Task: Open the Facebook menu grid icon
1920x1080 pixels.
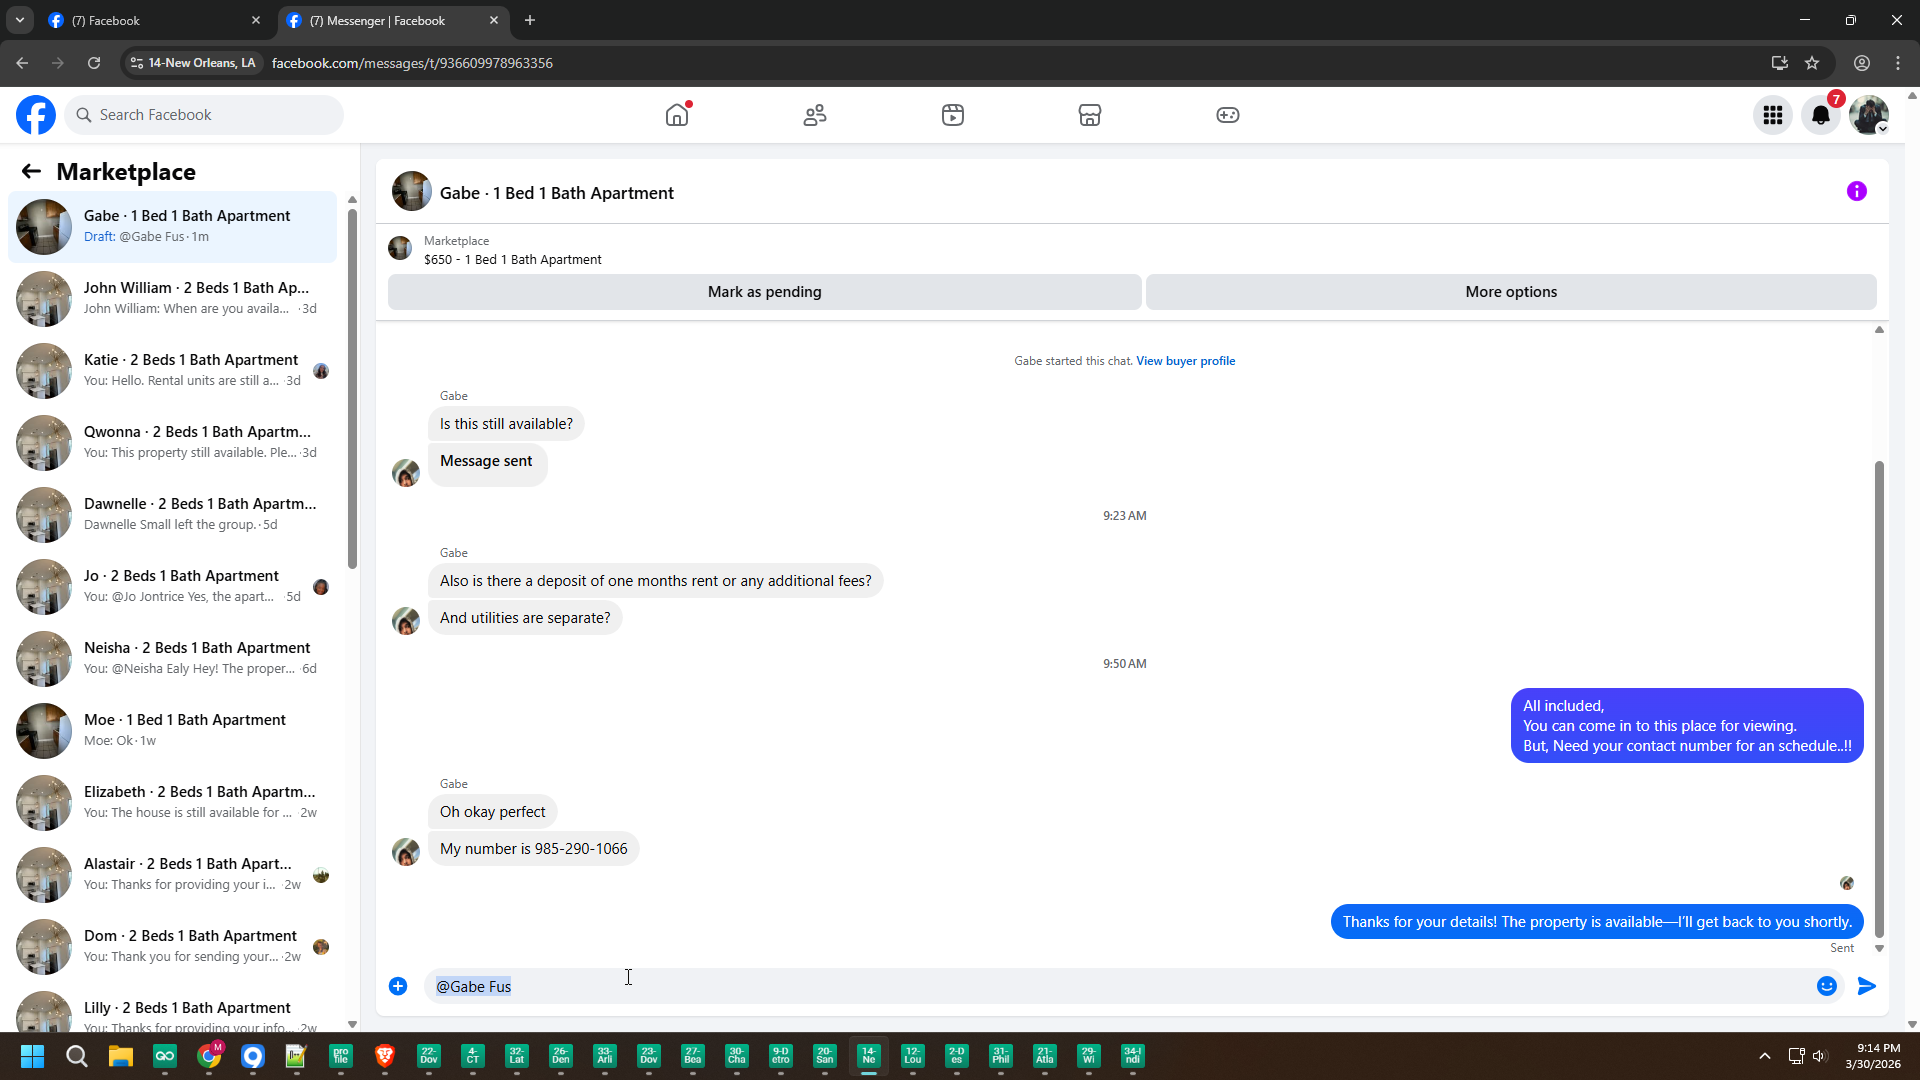Action: [1773, 115]
